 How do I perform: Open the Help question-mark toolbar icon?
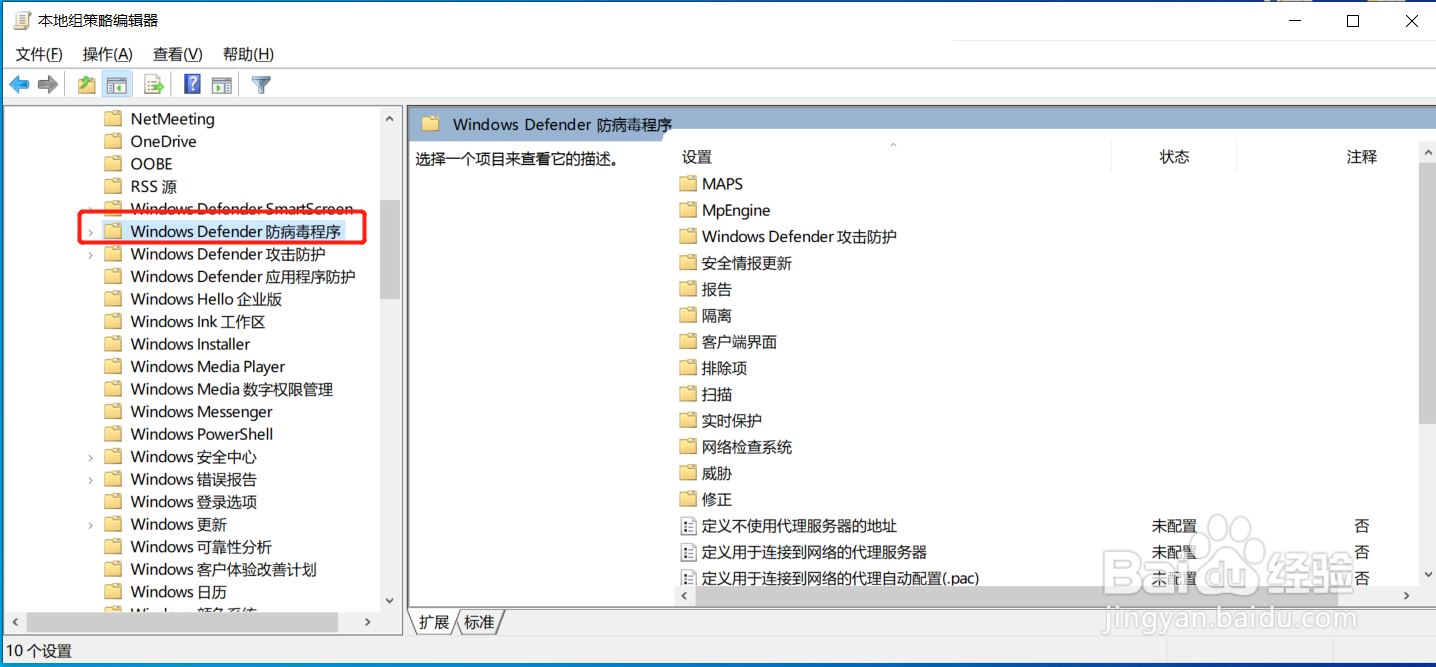pos(193,85)
